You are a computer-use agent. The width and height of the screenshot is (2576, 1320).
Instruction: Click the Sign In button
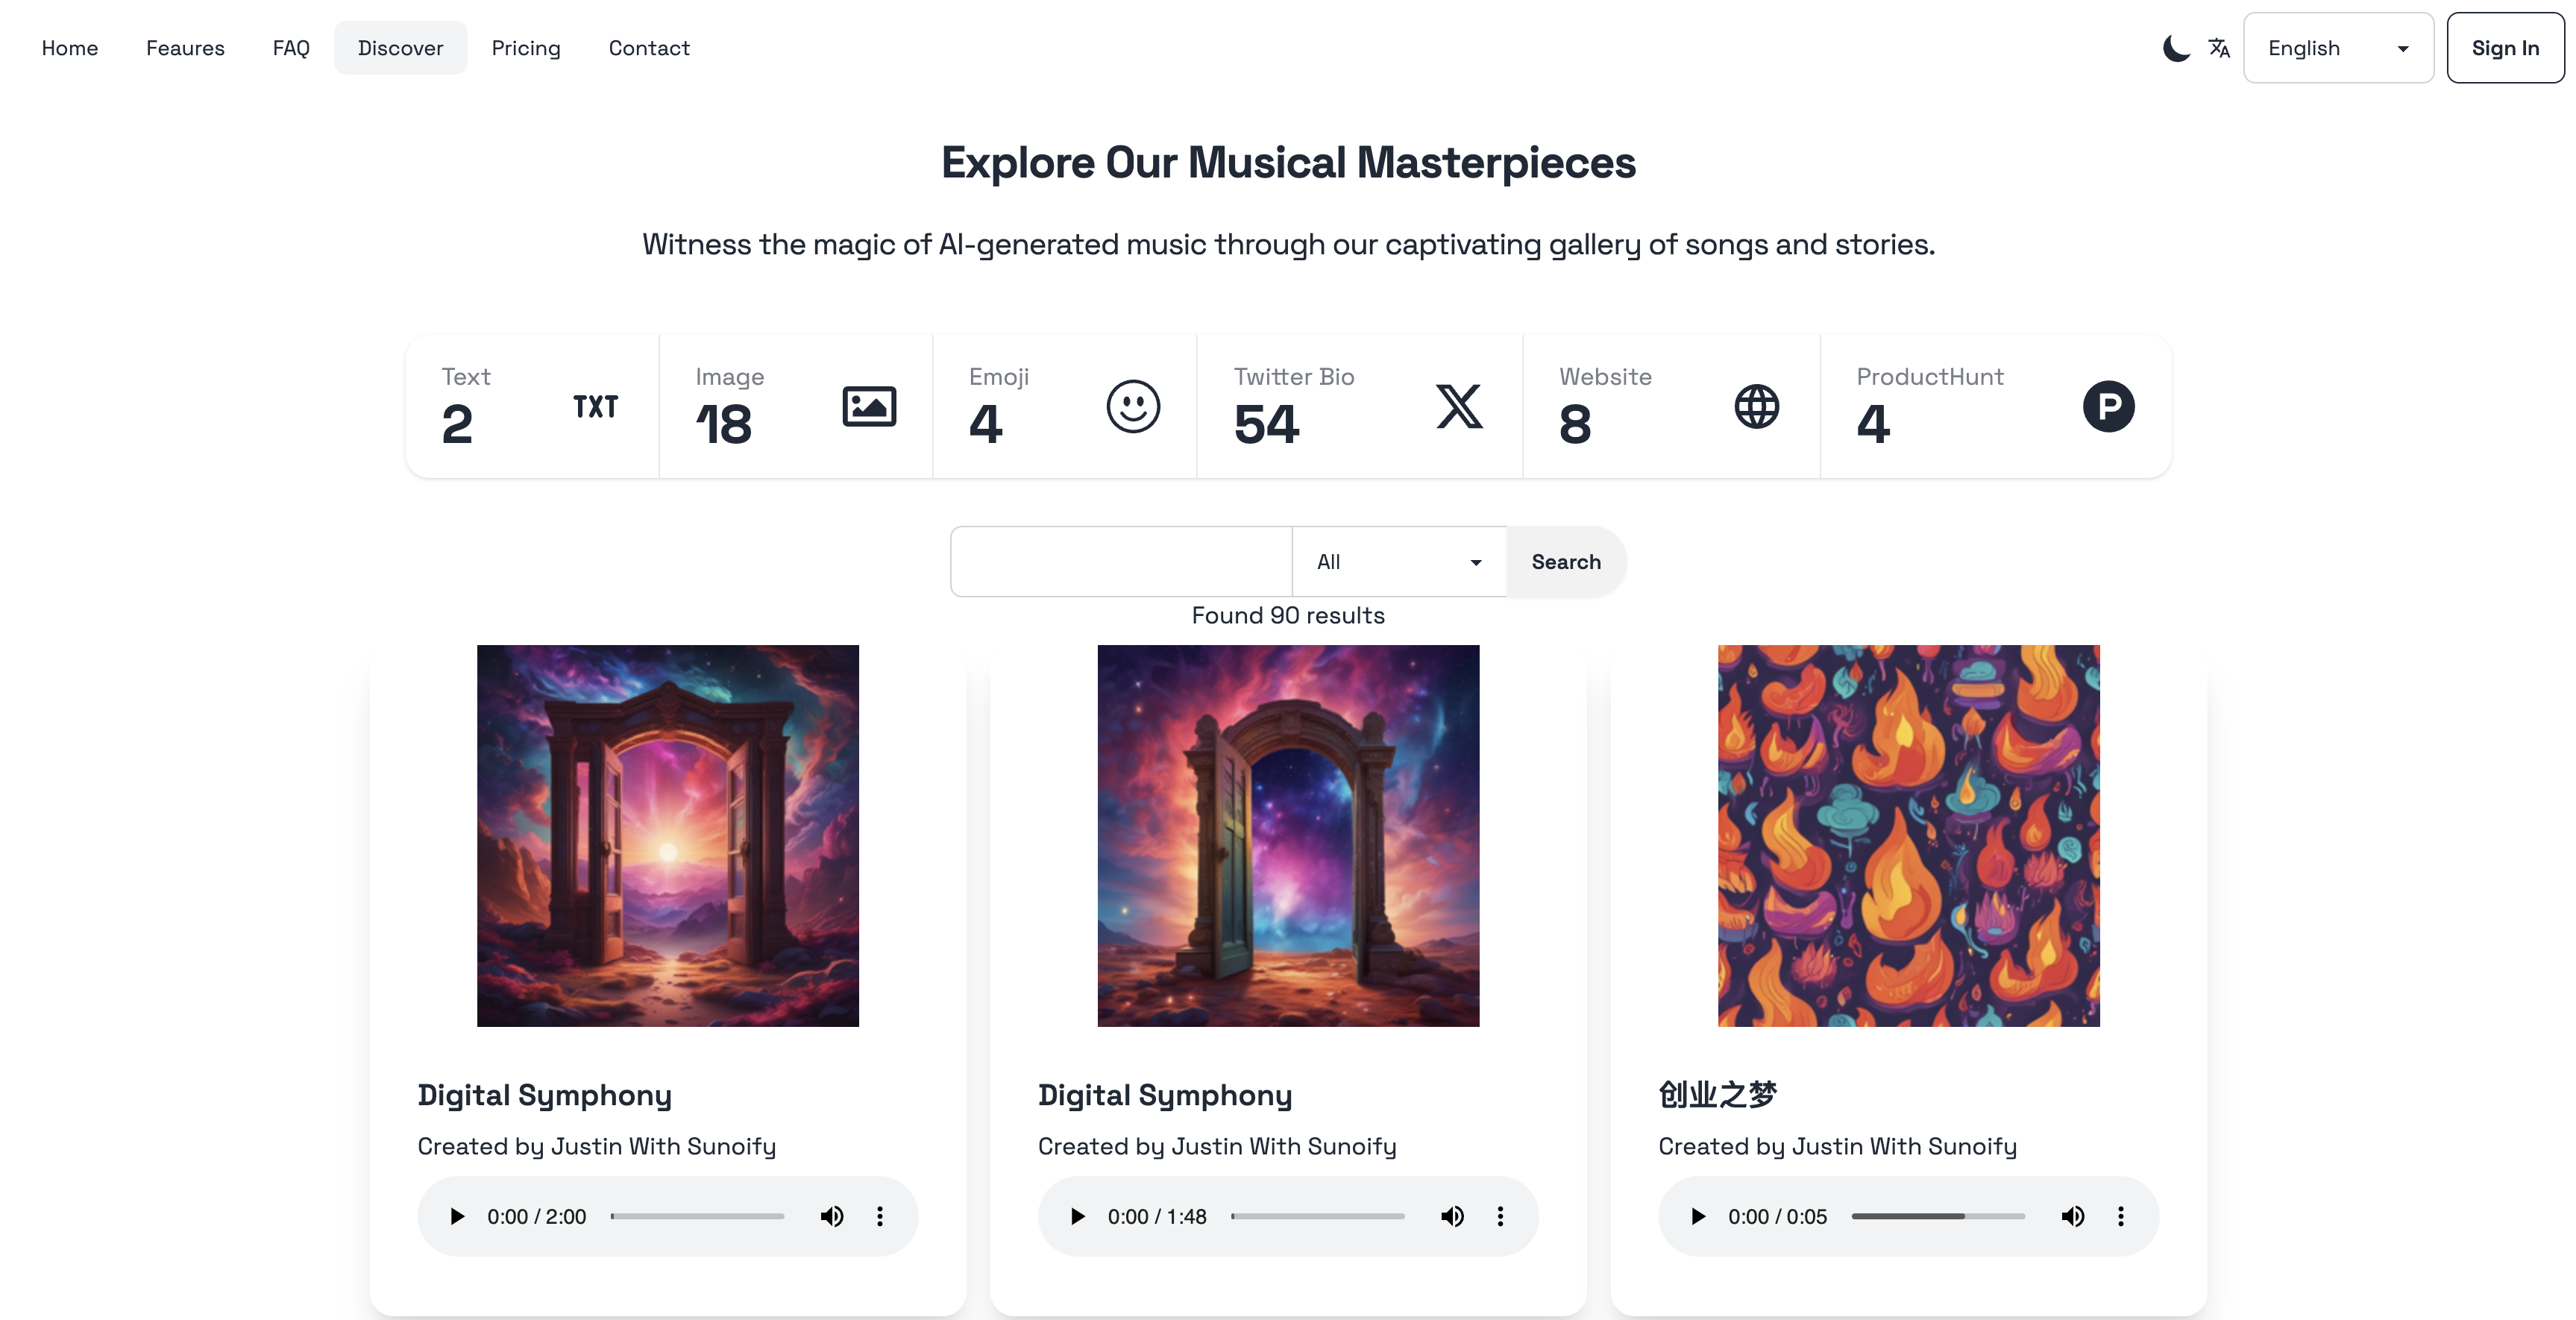pyautogui.click(x=2505, y=48)
